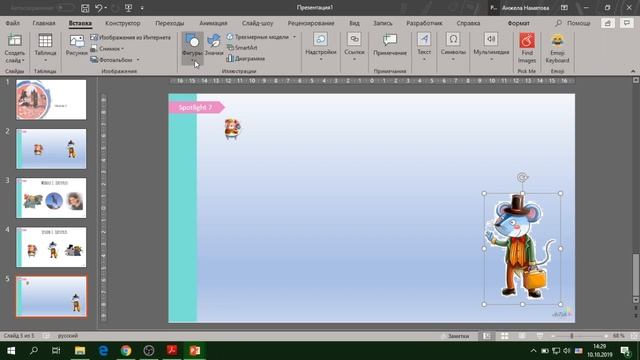This screenshot has height=360, width=640.
Task: Collapse the ribbon with the chevron
Action: click(633, 71)
